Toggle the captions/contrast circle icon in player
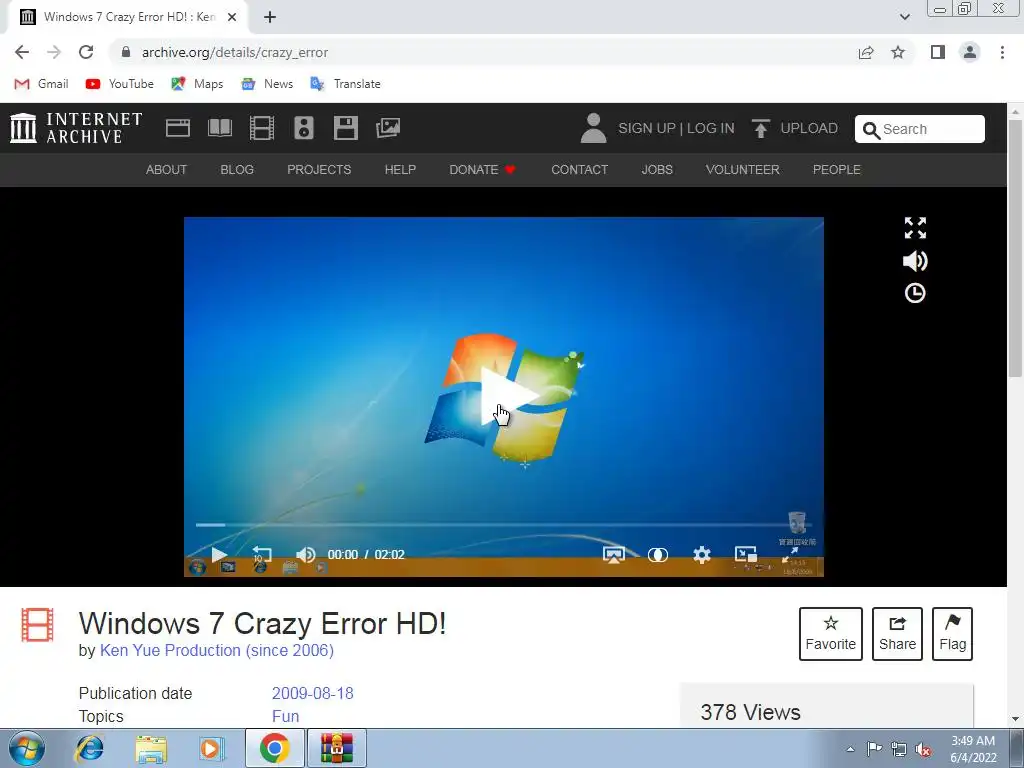The width and height of the screenshot is (1024, 768). pos(658,554)
